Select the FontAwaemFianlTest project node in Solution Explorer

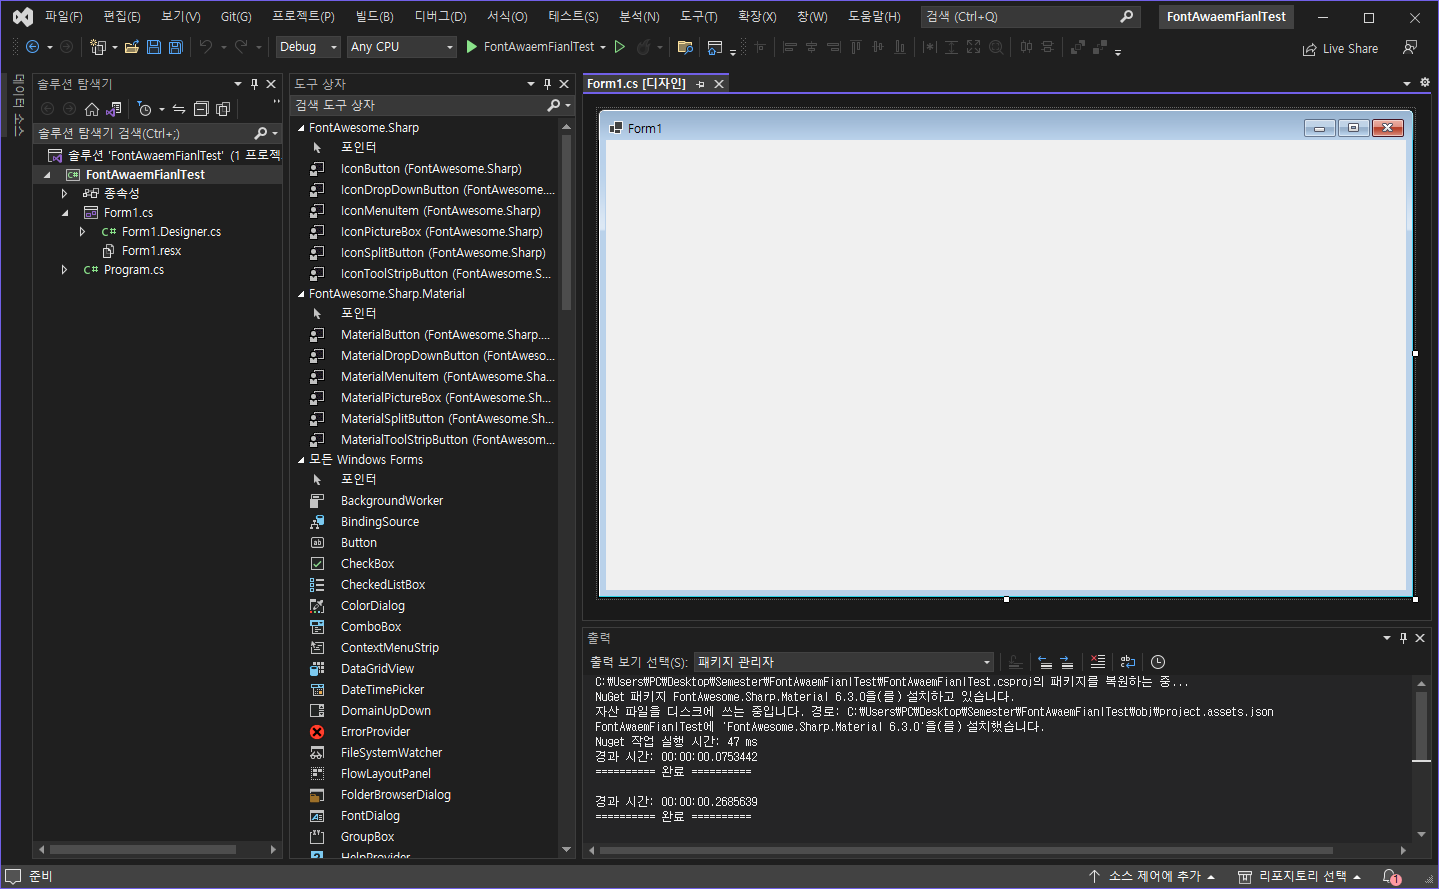pos(145,175)
